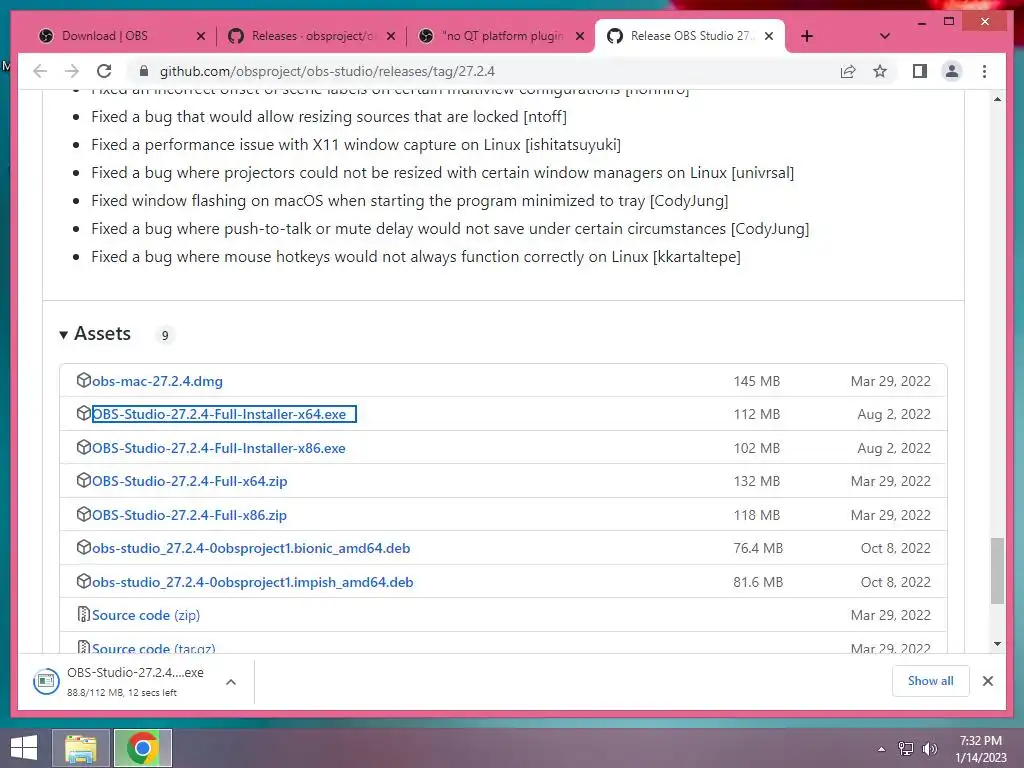The width and height of the screenshot is (1024, 768).
Task: Download the impish_amd64.deb package
Action: click(253, 583)
